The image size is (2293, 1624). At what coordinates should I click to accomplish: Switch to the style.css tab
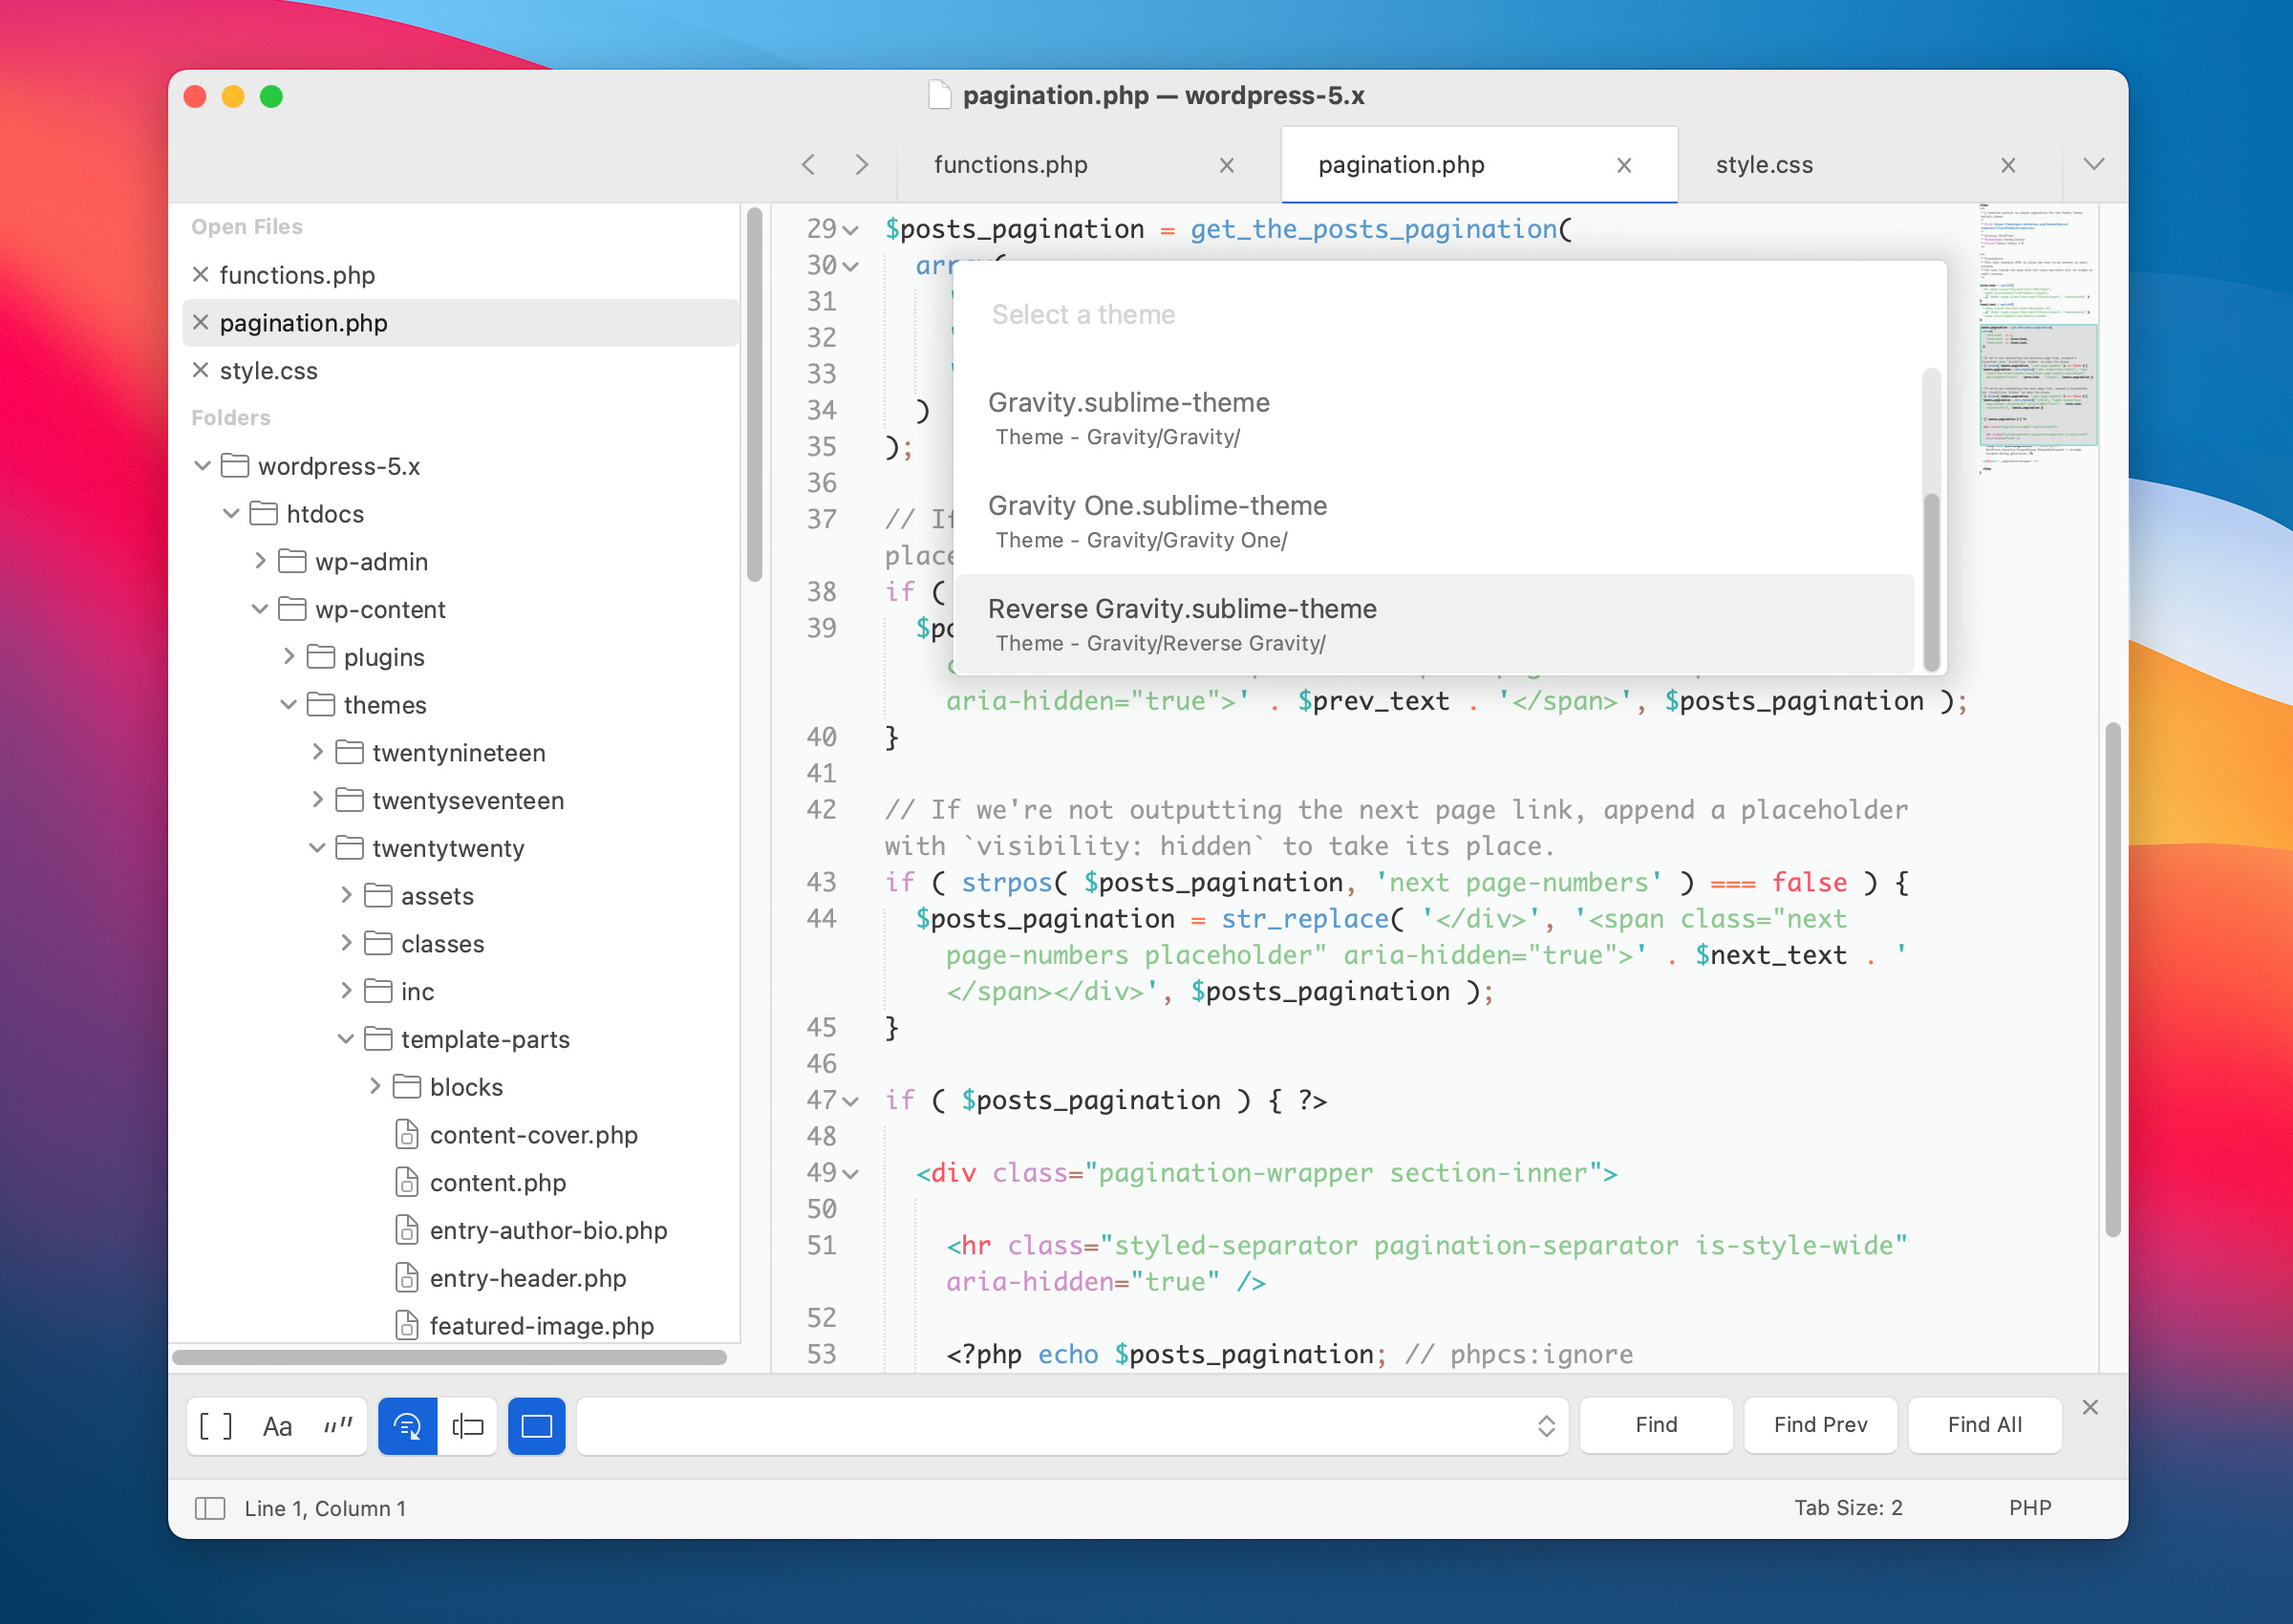(1764, 165)
